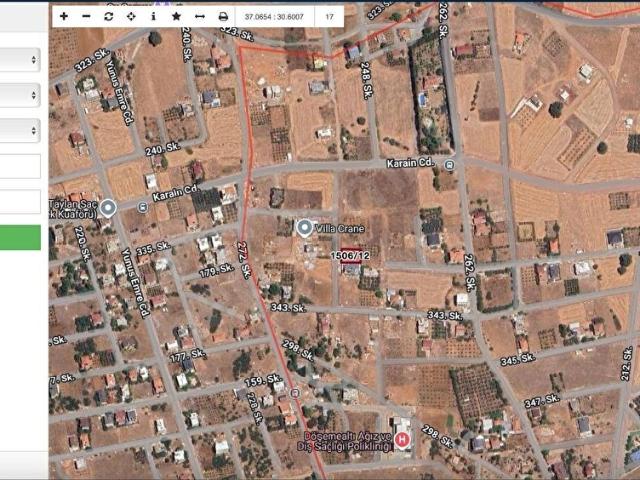Click the Döşemealtı Ağız ve Diş Sağlığı label
The height and width of the screenshot is (480, 640).
pos(345,441)
